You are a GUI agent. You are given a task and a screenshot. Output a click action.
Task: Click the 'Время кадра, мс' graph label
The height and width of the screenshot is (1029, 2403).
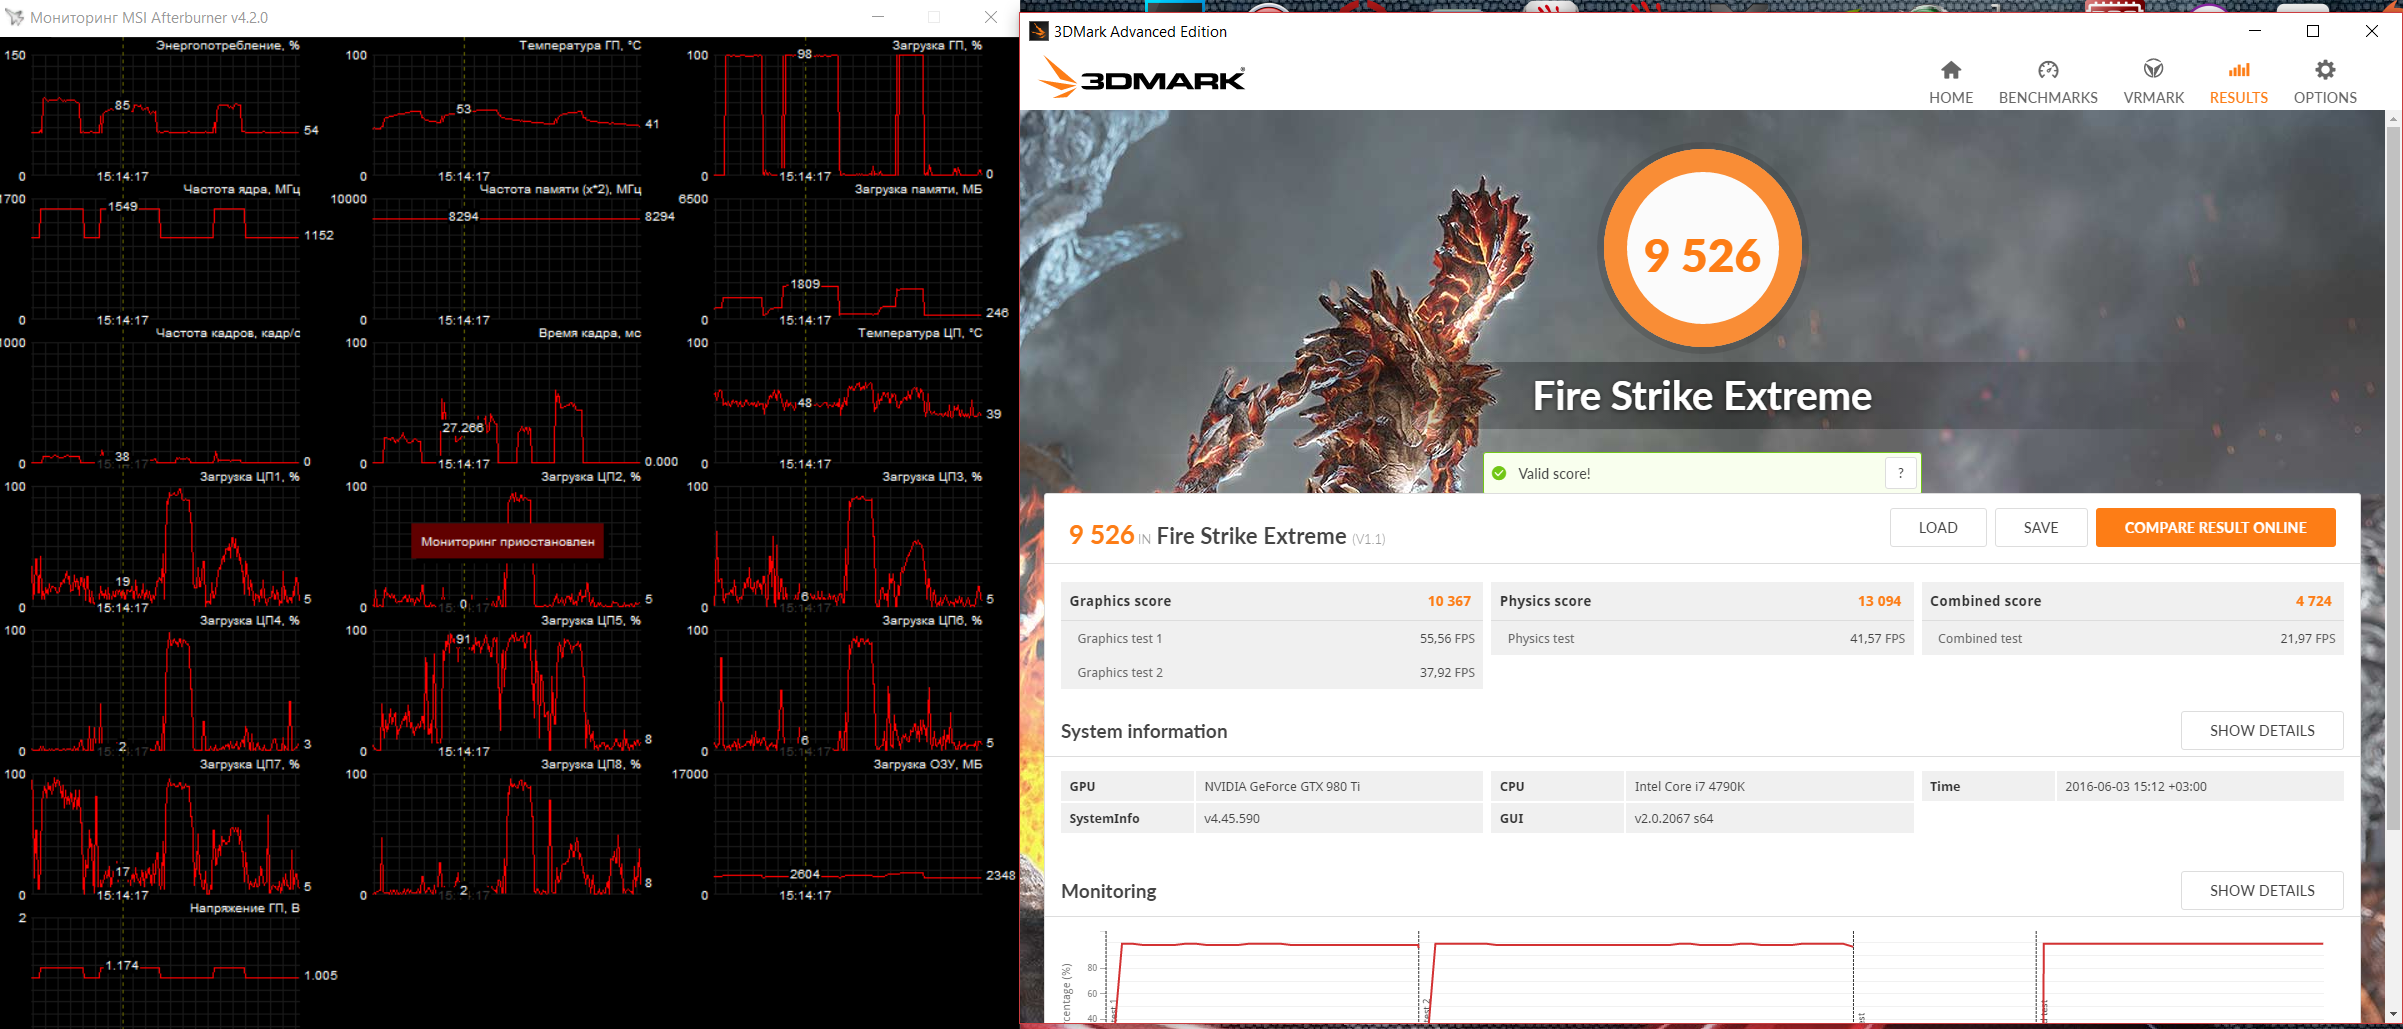point(590,333)
